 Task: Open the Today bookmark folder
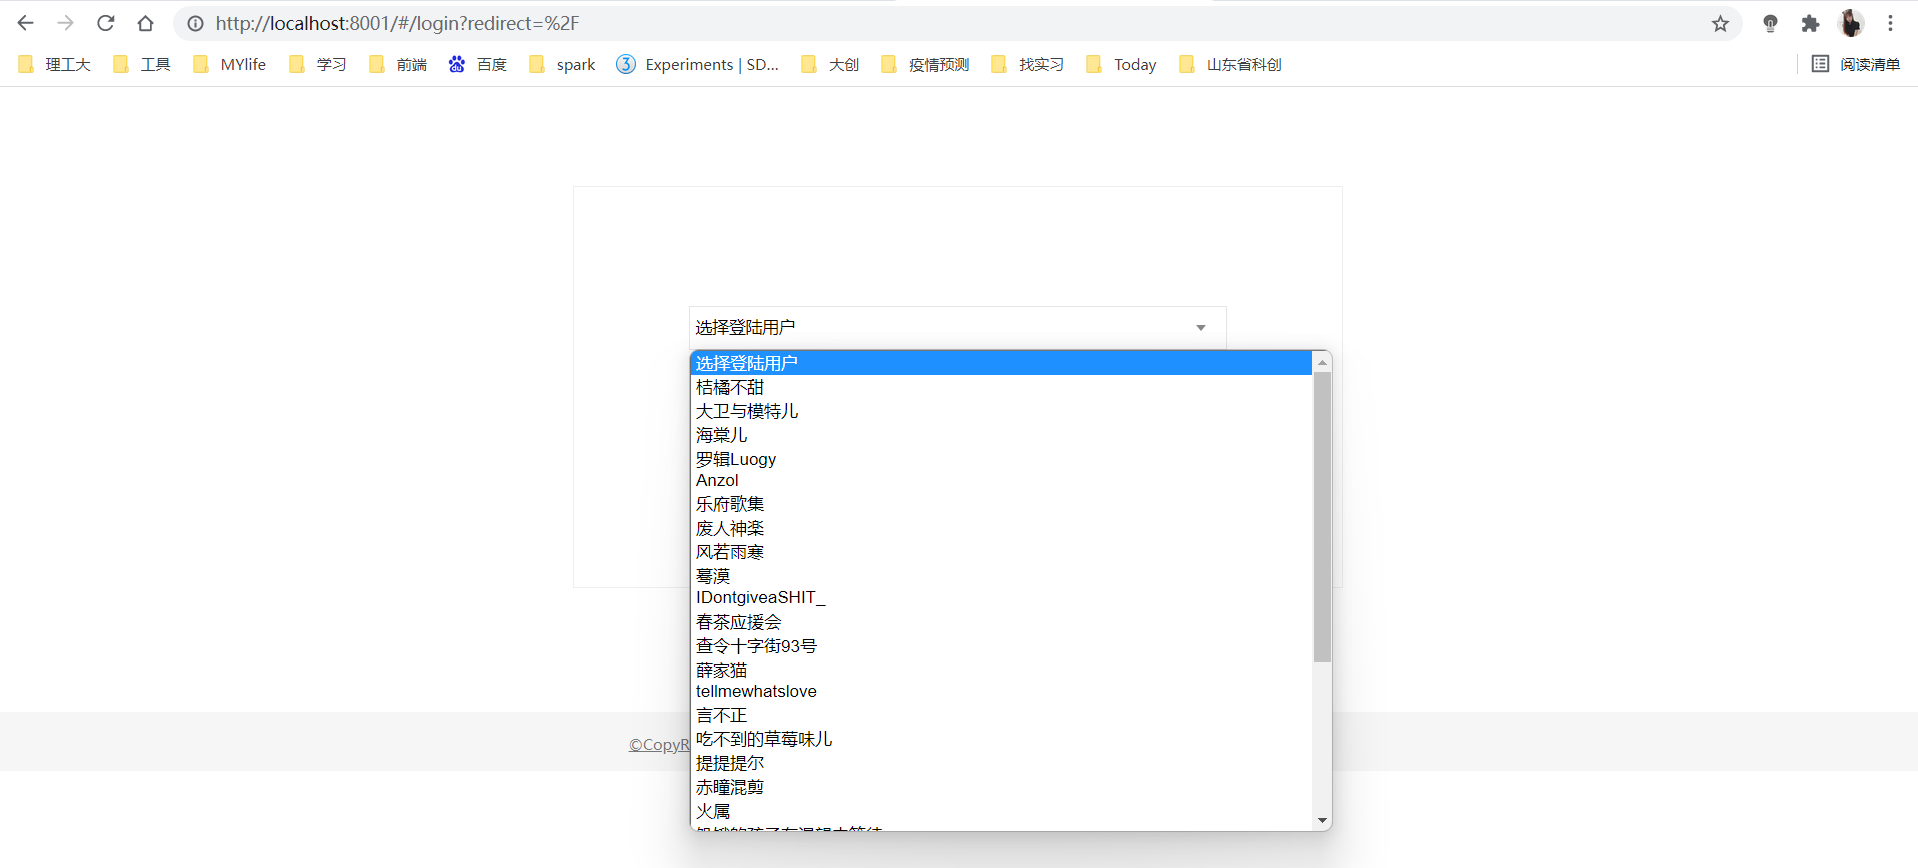[1122, 64]
